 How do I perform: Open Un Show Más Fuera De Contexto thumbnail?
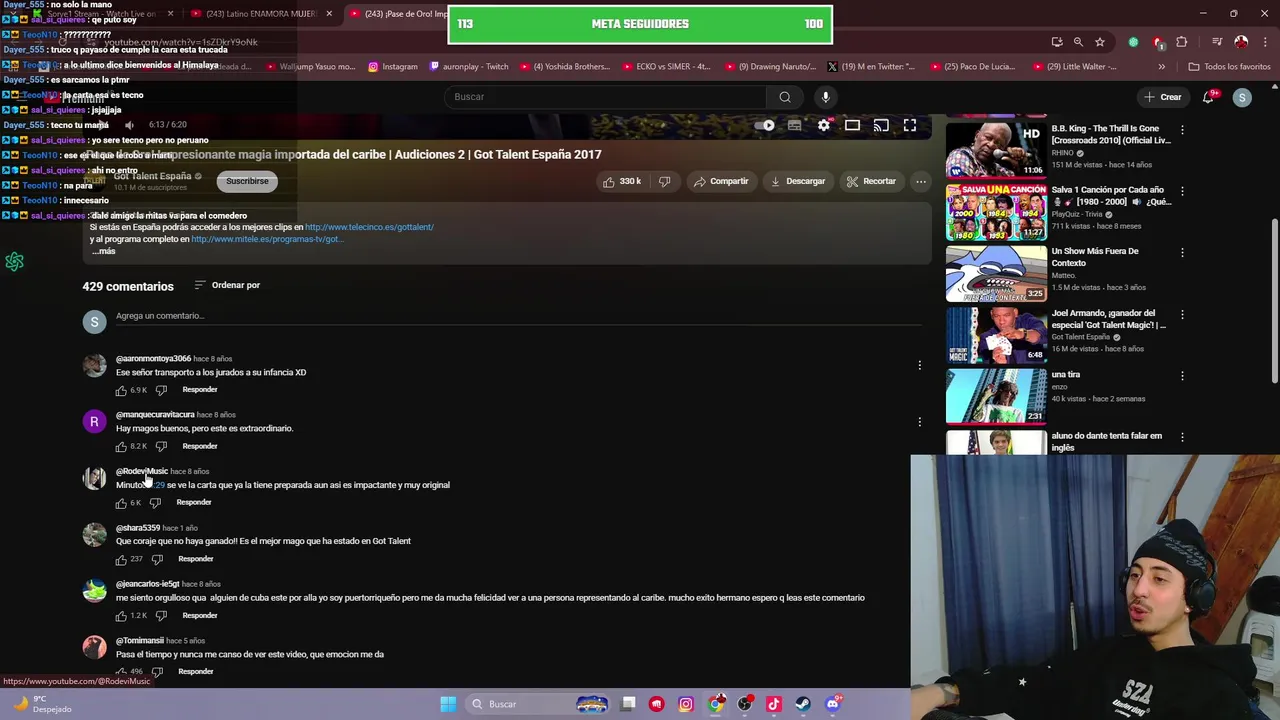[x=996, y=272]
